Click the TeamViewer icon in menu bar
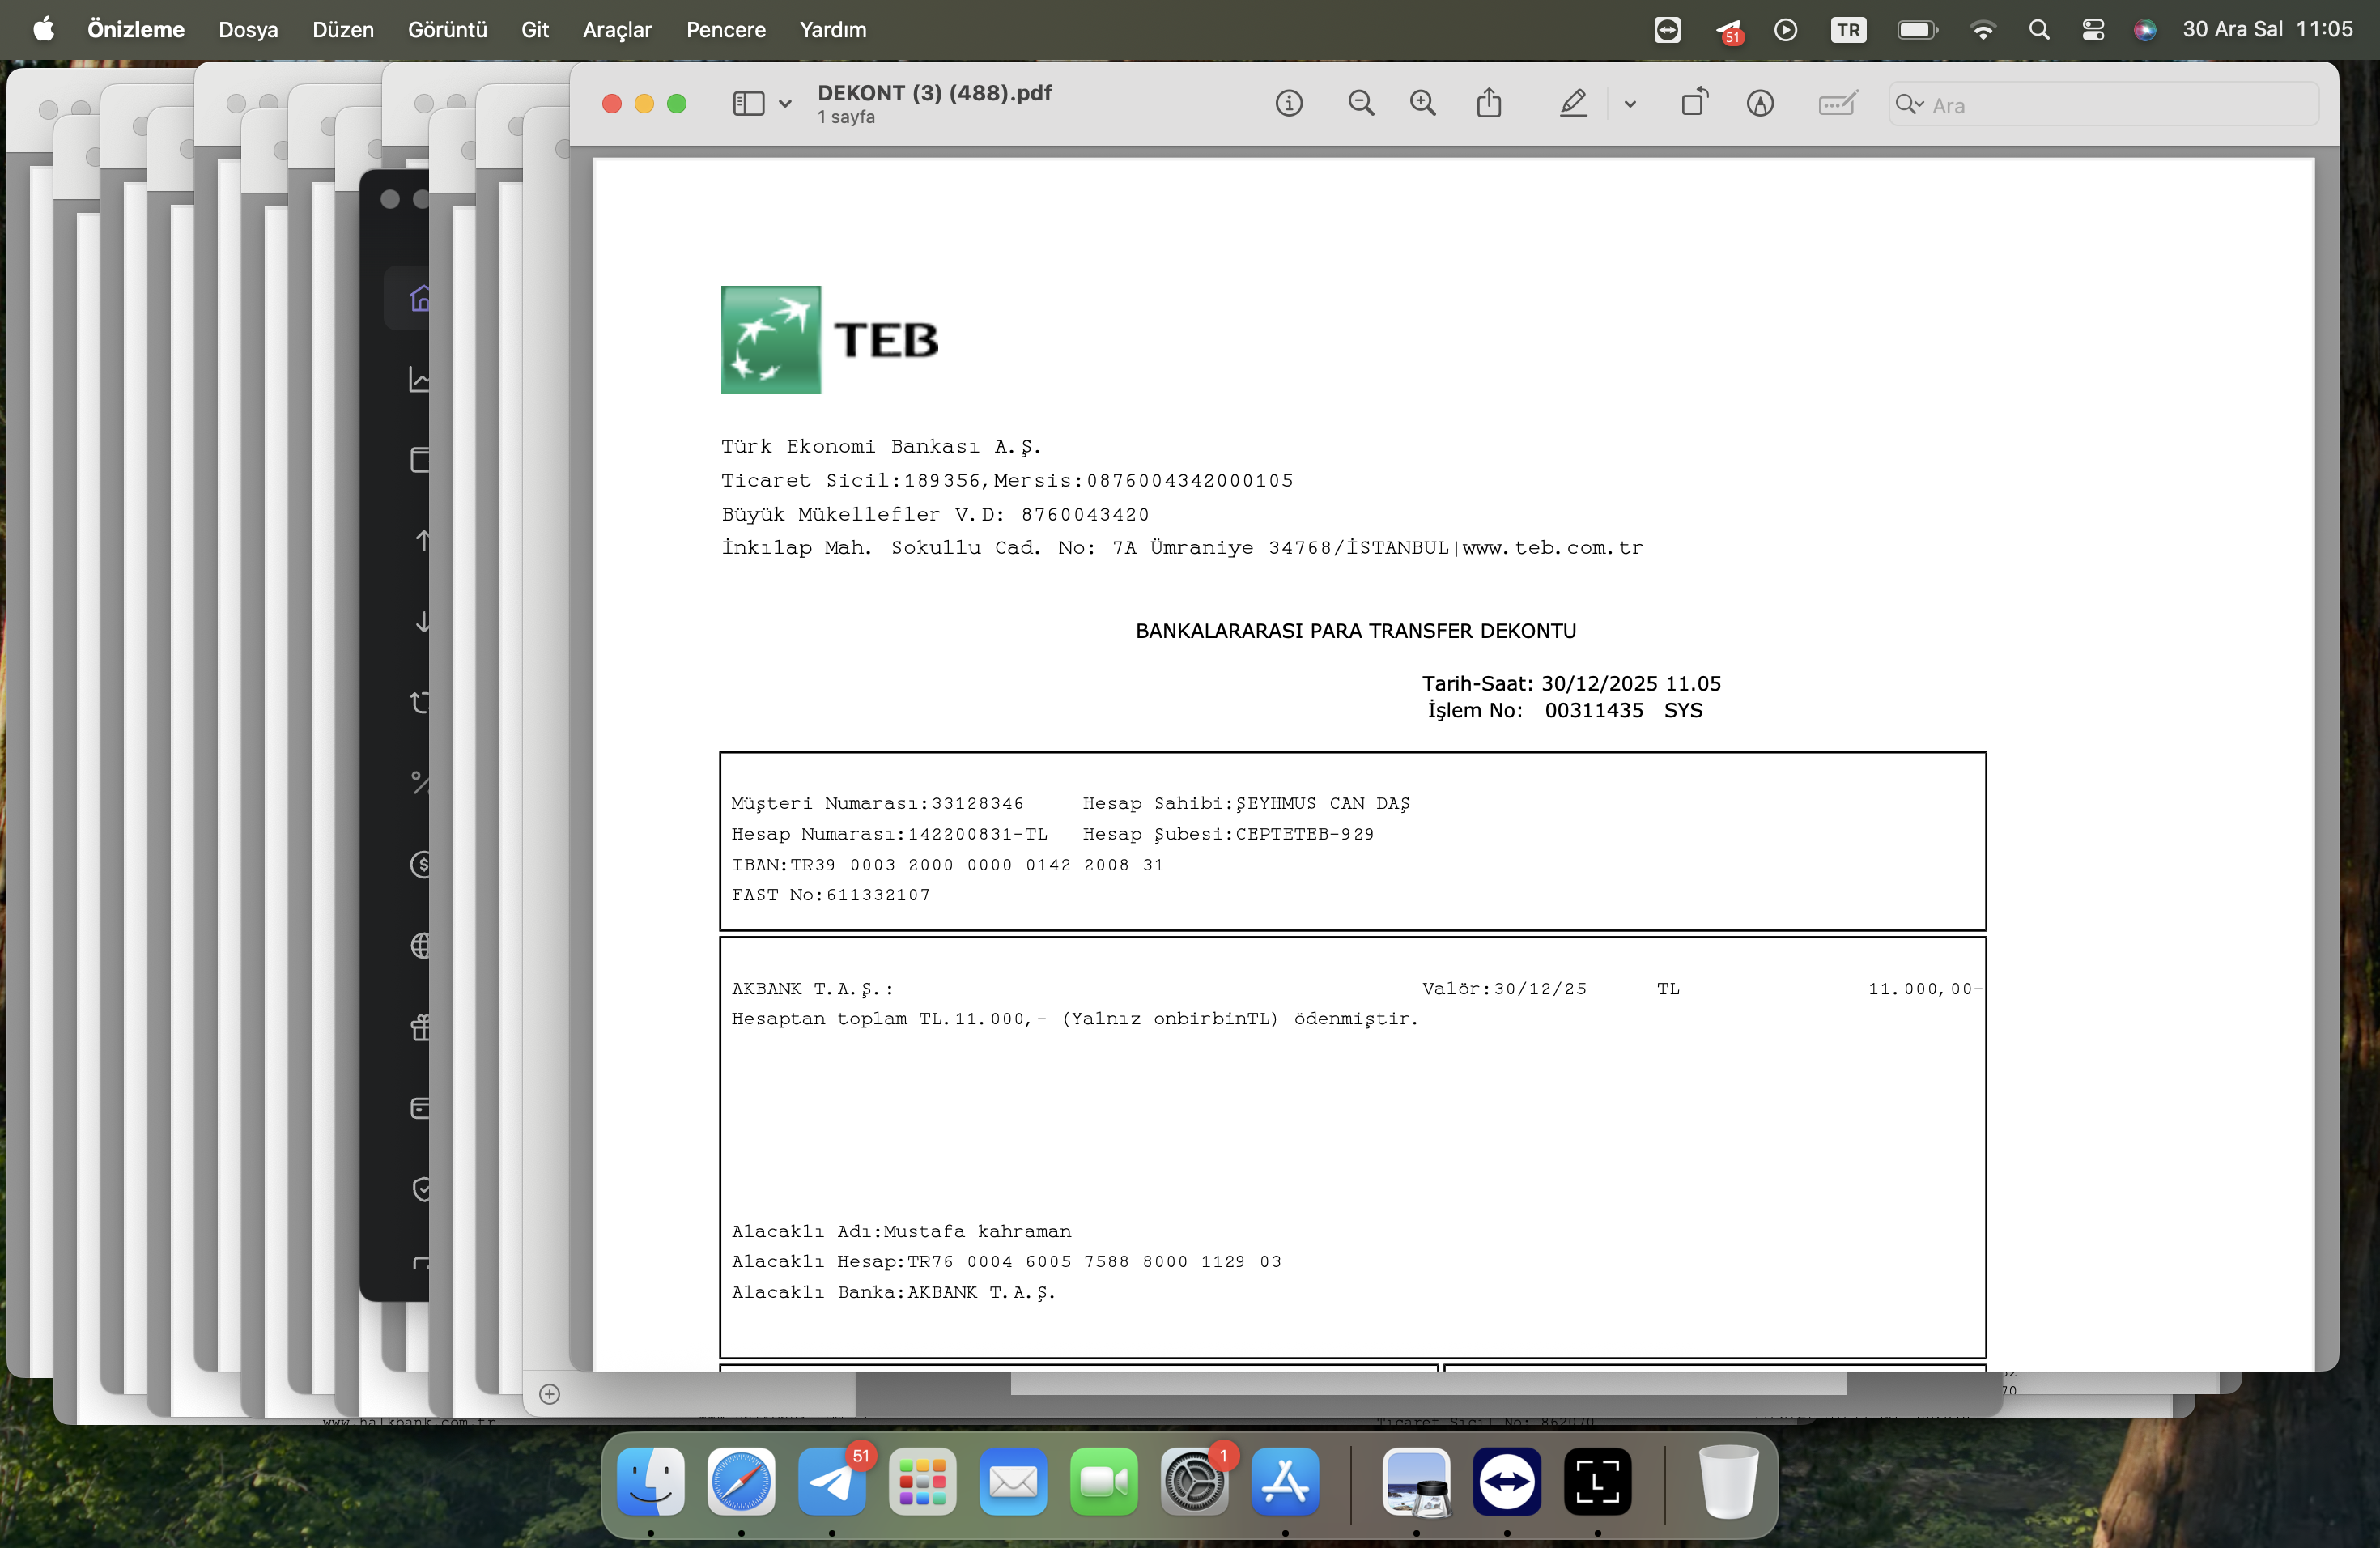2380x1548 pixels. click(x=1667, y=30)
